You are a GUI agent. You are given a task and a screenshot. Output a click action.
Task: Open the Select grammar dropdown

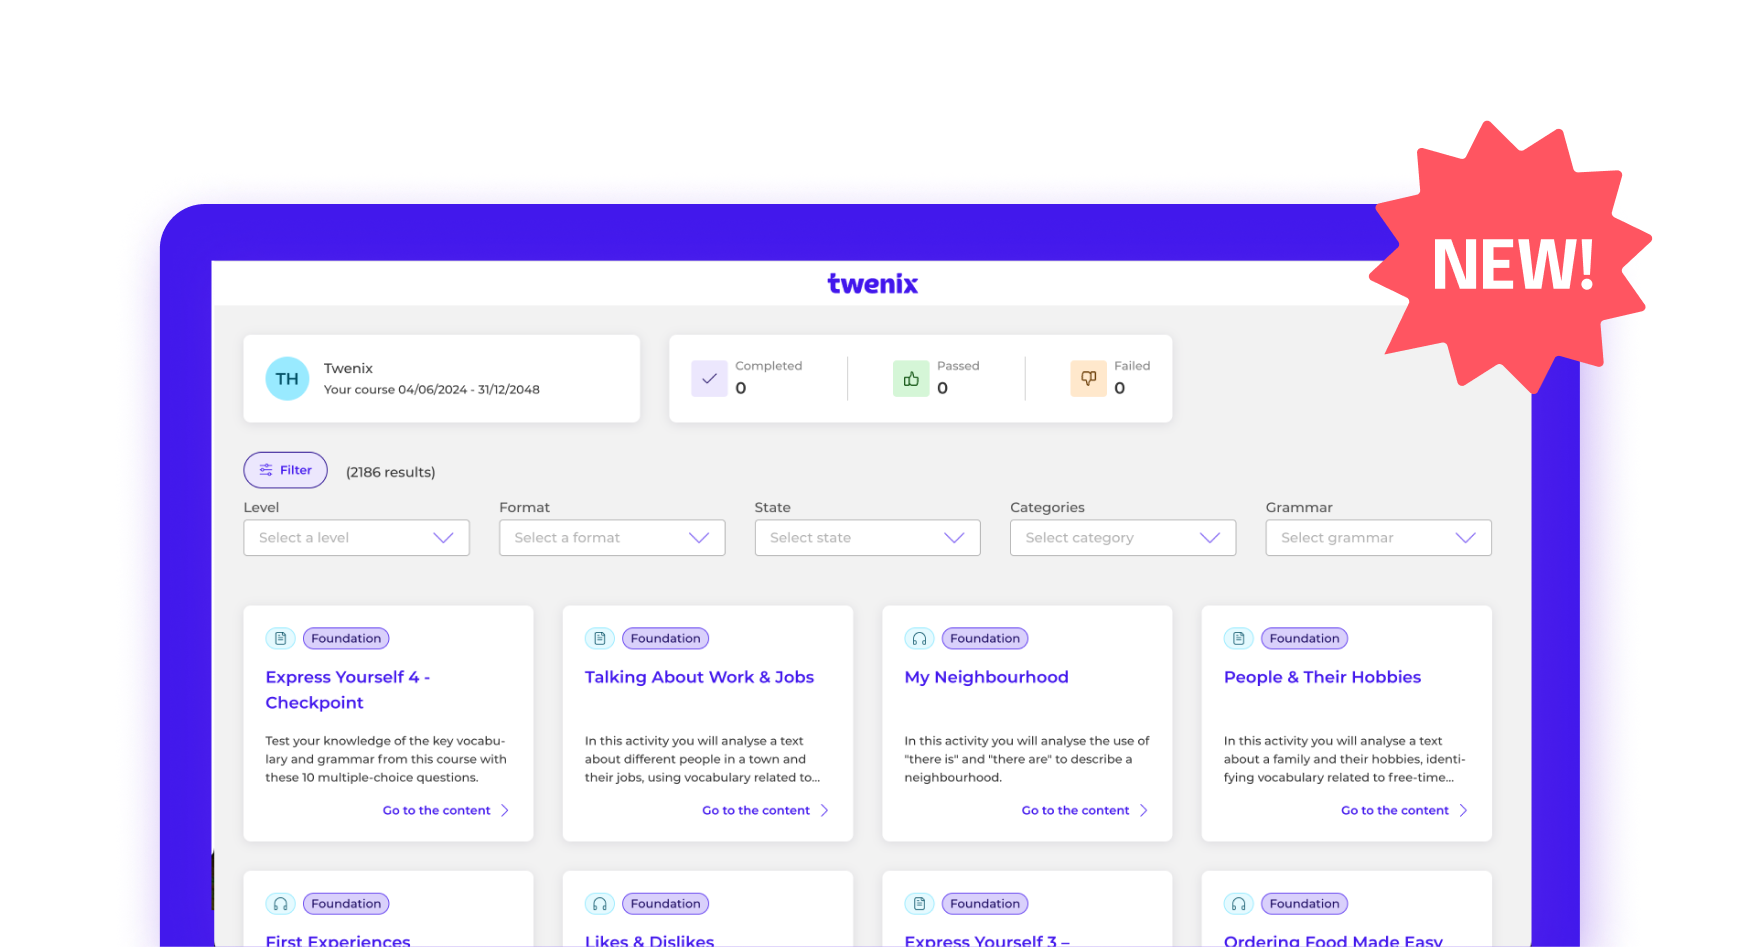point(1378,538)
